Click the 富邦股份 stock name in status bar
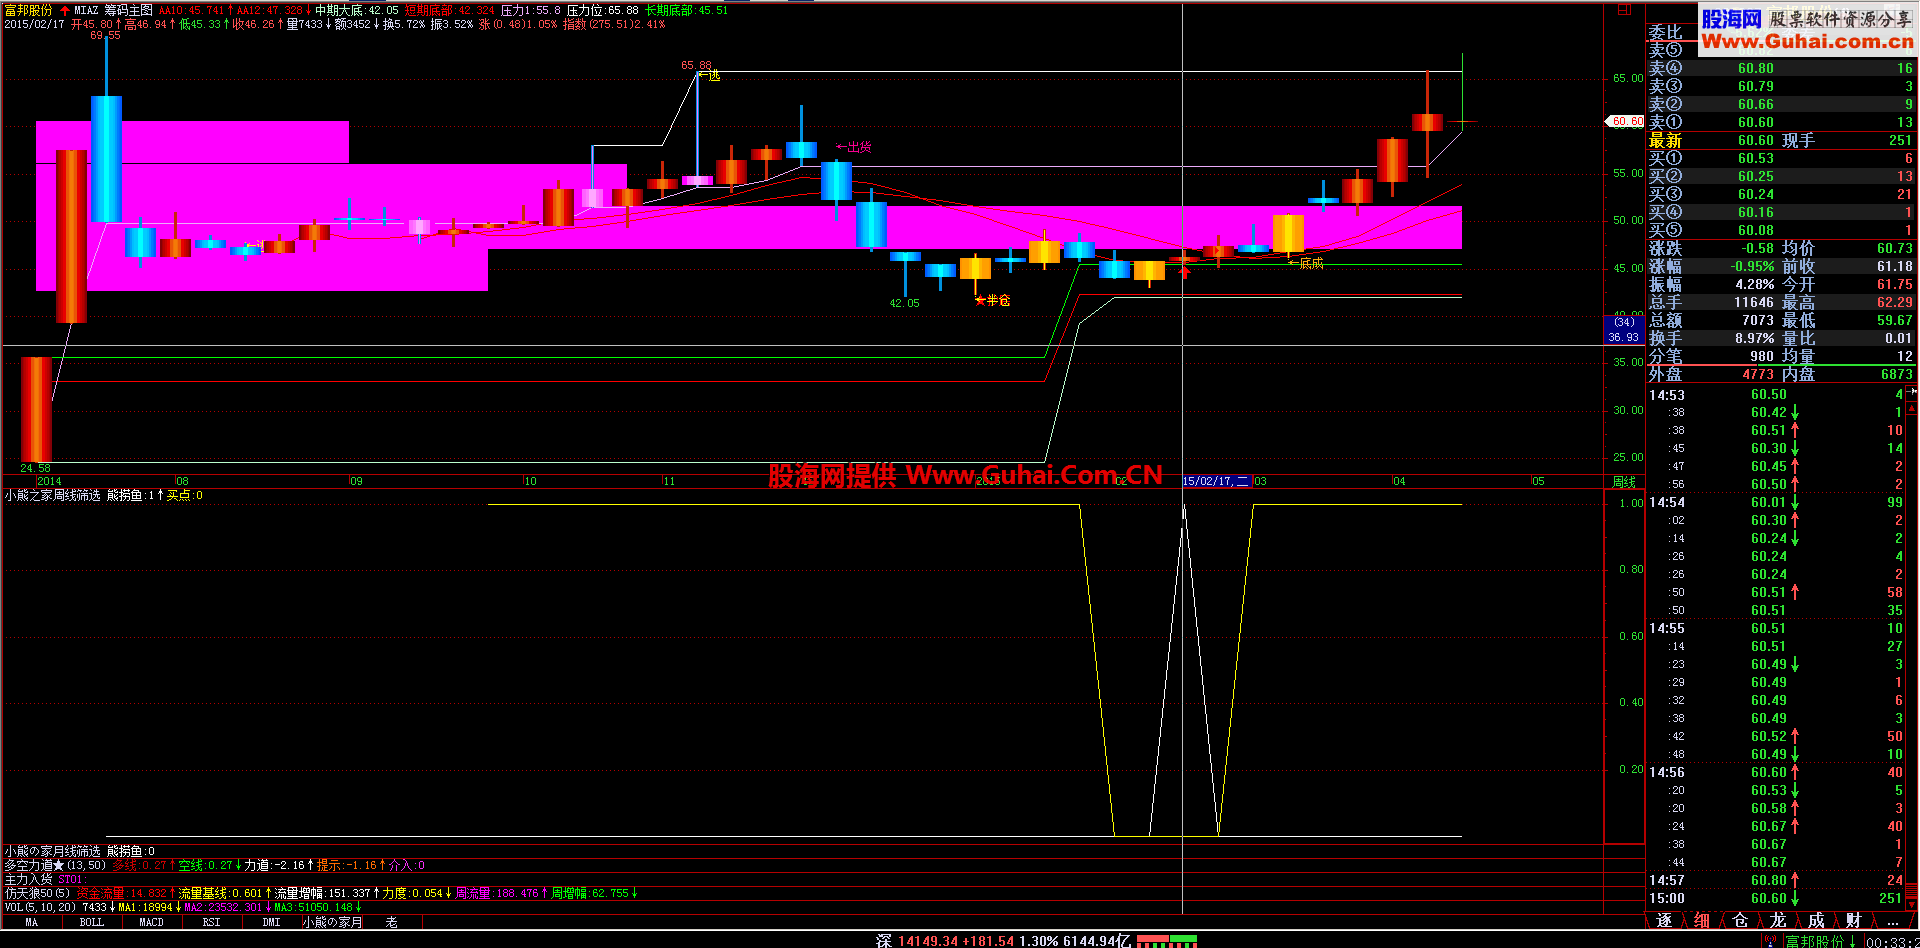This screenshot has height=948, width=1920. point(1814,941)
